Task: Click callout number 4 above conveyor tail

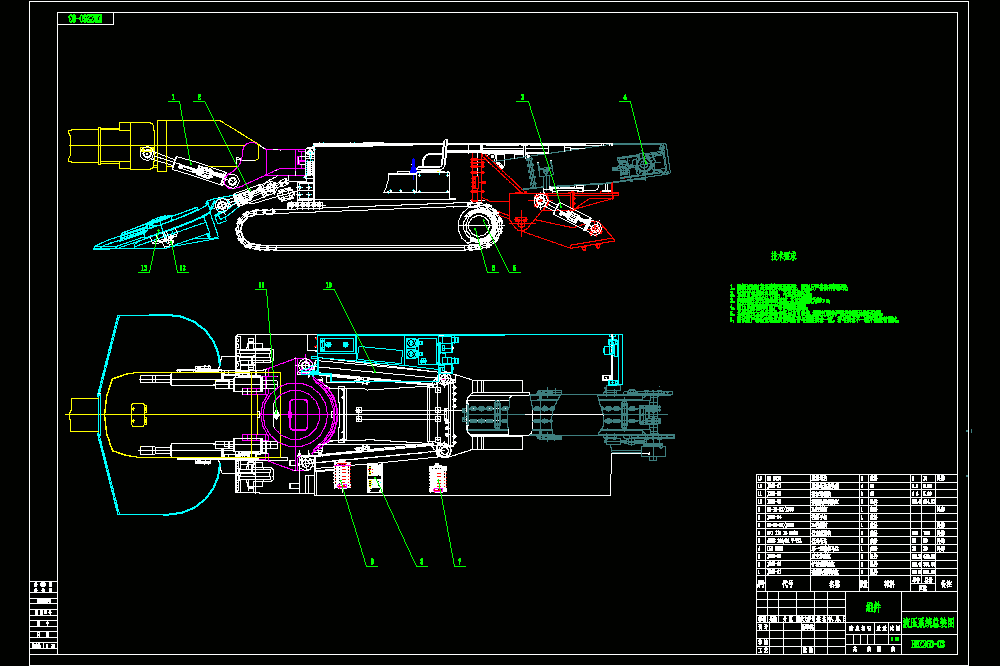Action: [625, 98]
